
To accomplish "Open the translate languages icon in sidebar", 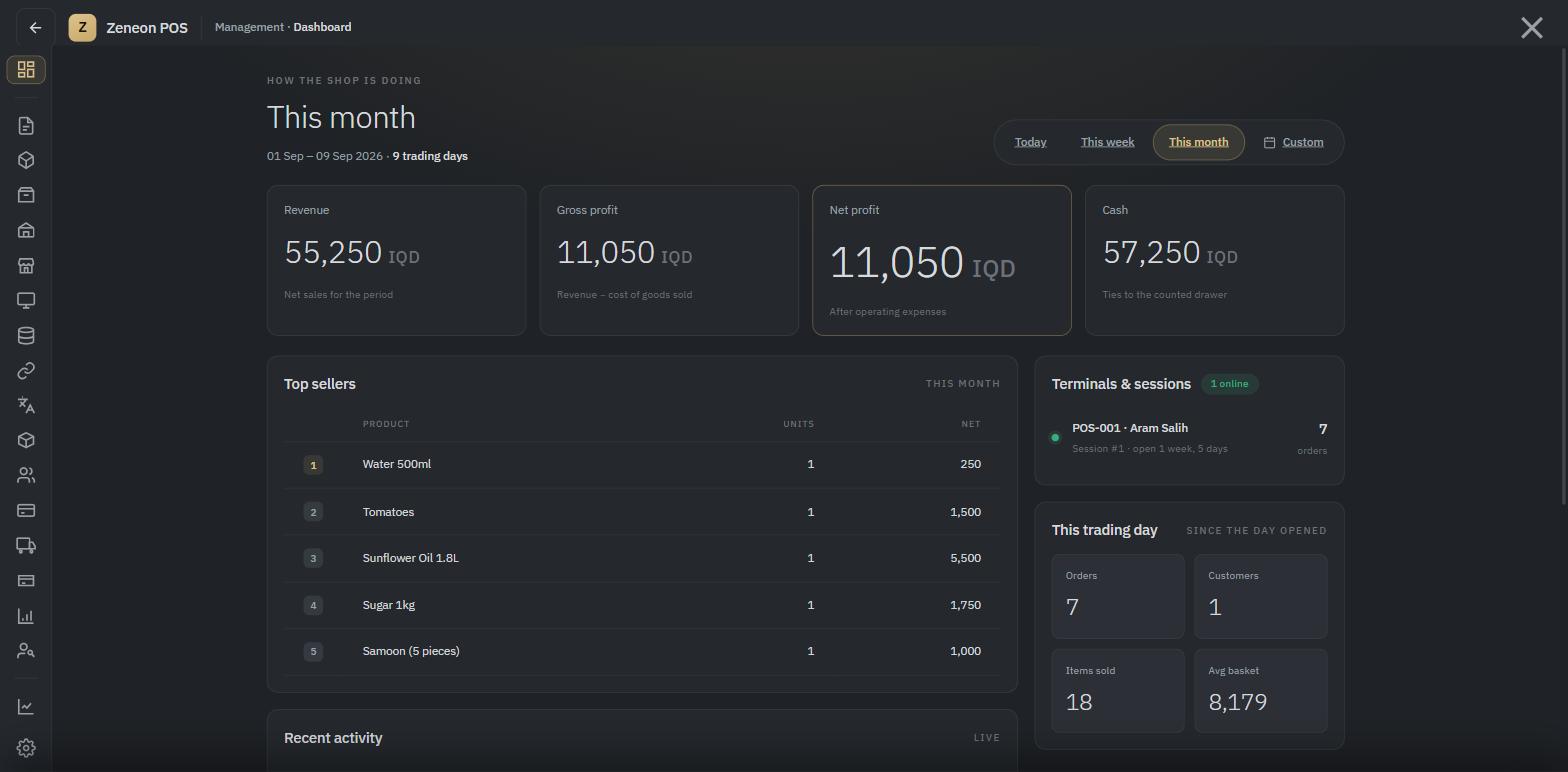I will (x=26, y=406).
